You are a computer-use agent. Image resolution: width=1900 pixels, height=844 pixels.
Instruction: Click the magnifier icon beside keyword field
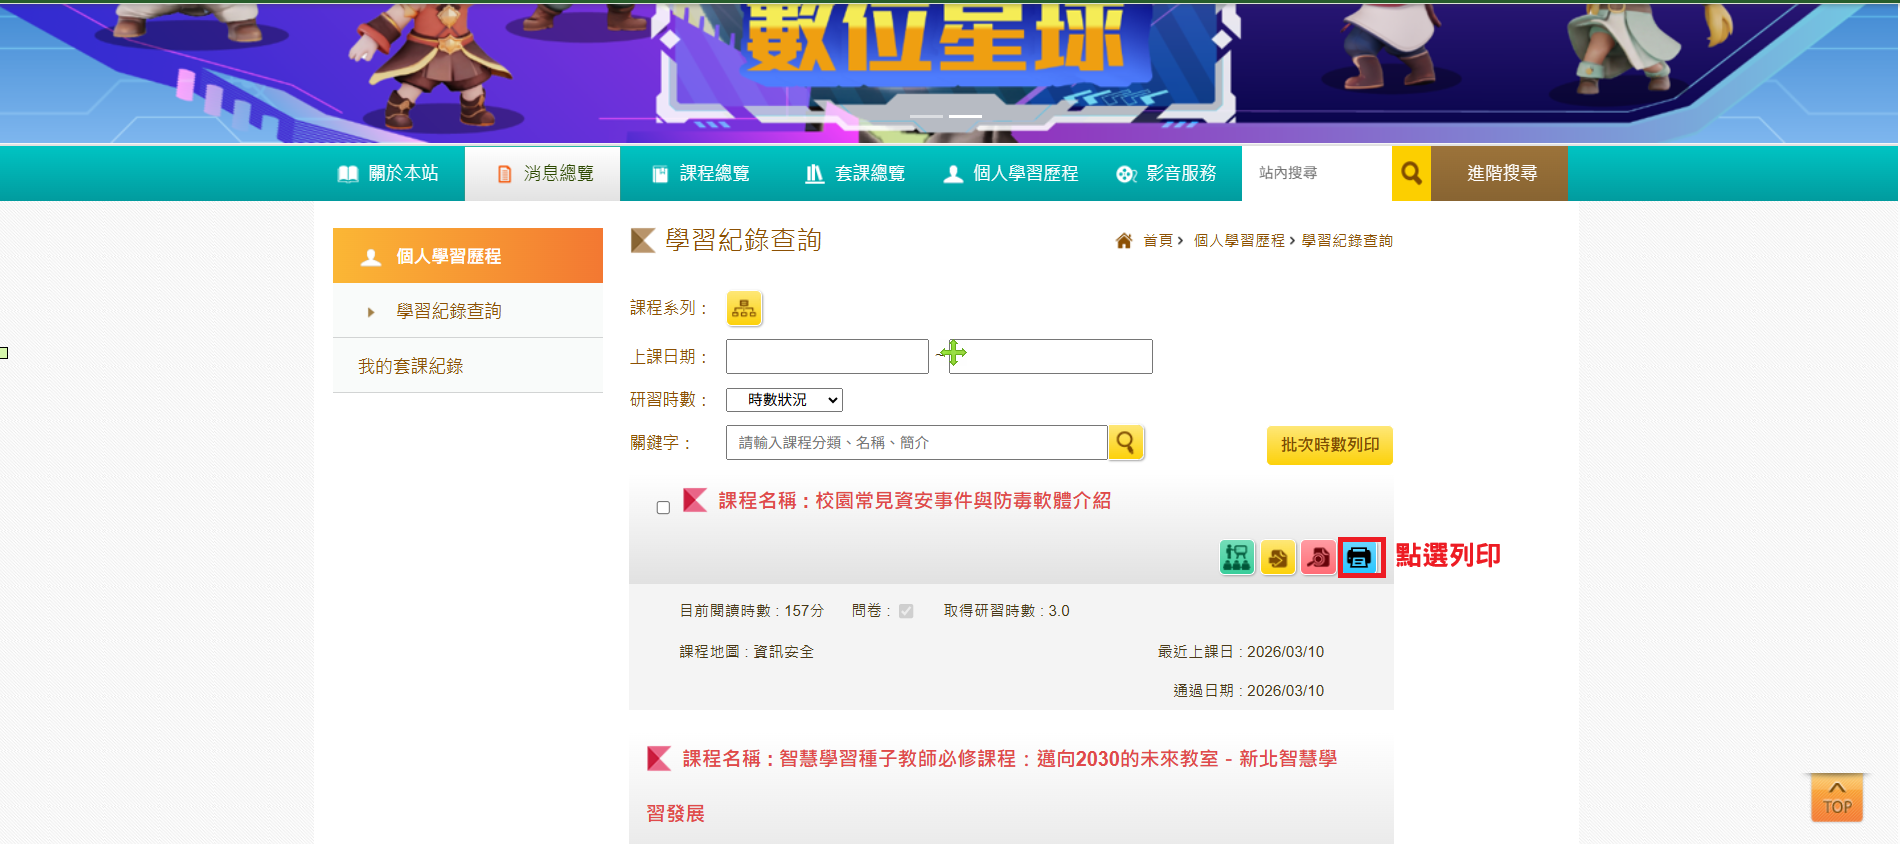1126,442
